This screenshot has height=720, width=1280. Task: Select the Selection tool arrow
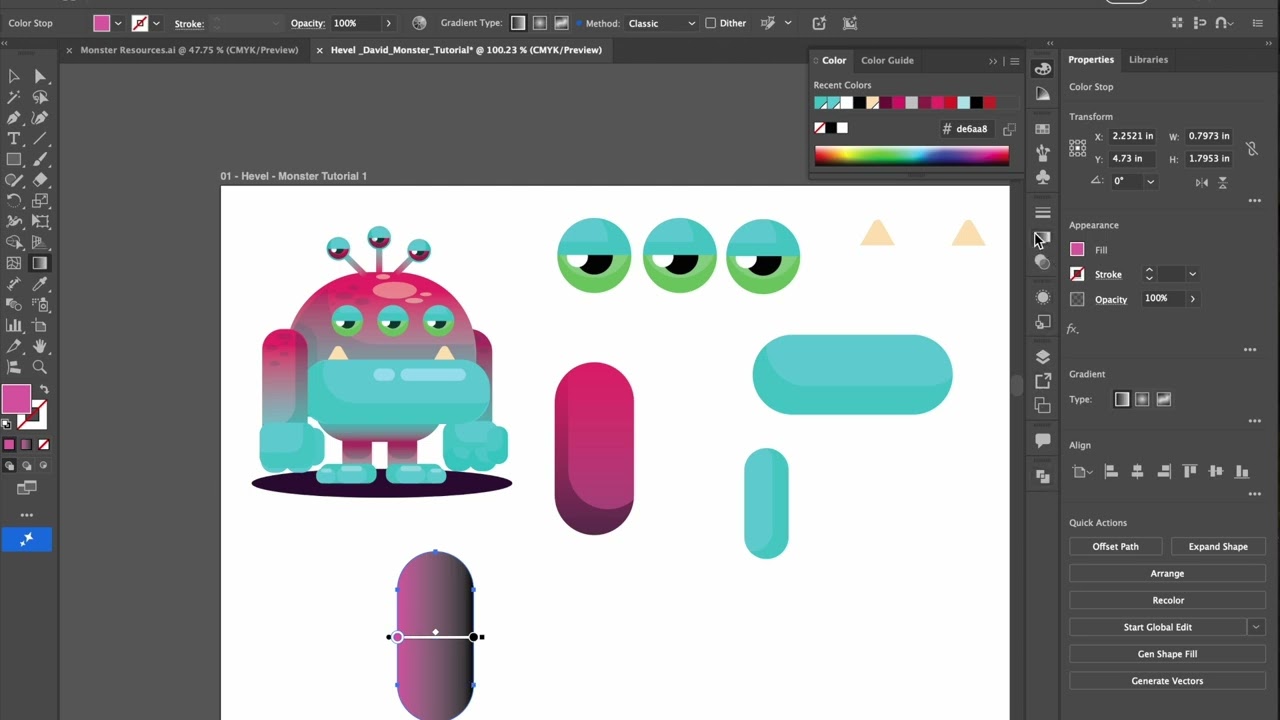pos(14,76)
